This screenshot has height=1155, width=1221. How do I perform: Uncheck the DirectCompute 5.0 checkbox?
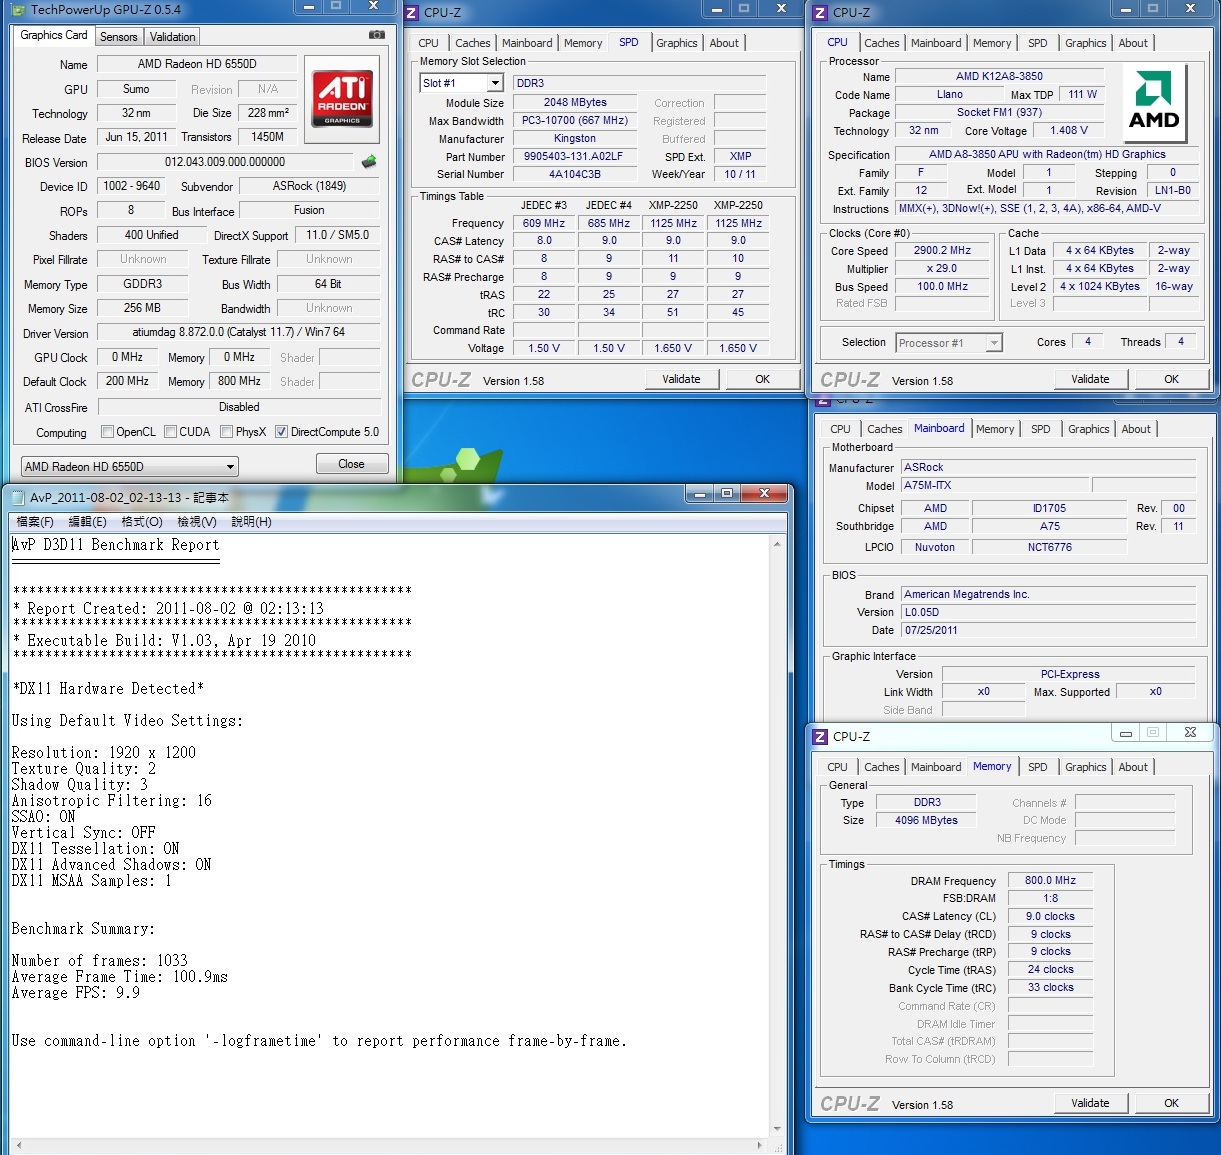click(282, 432)
